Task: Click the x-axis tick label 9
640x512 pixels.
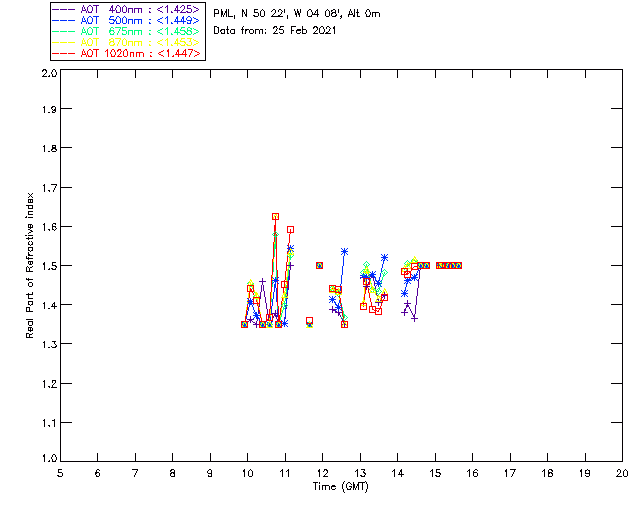Action: coord(210,473)
